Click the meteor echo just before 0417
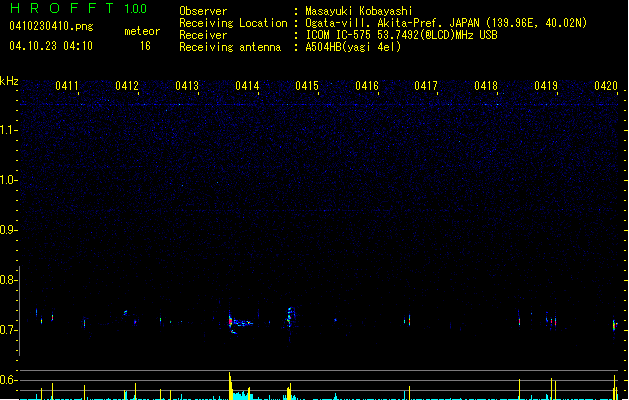 click(408, 320)
